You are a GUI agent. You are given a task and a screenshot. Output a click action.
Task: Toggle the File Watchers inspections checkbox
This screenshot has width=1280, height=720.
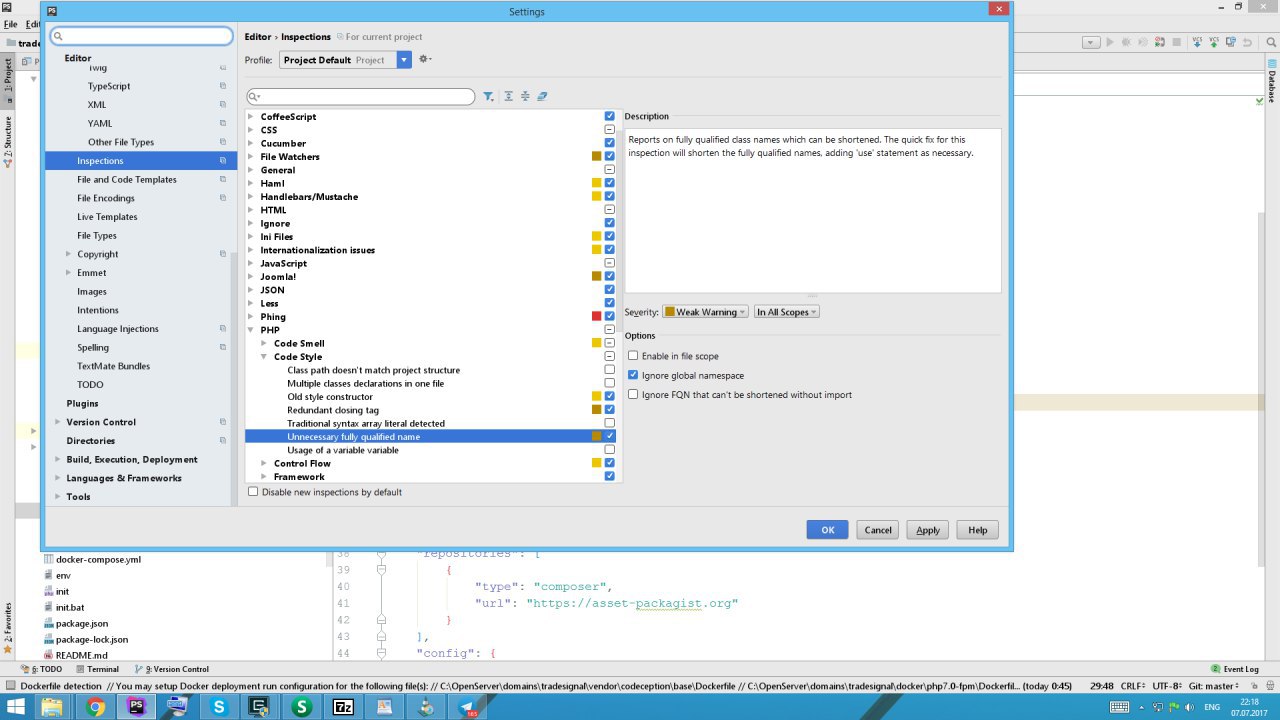(x=610, y=156)
